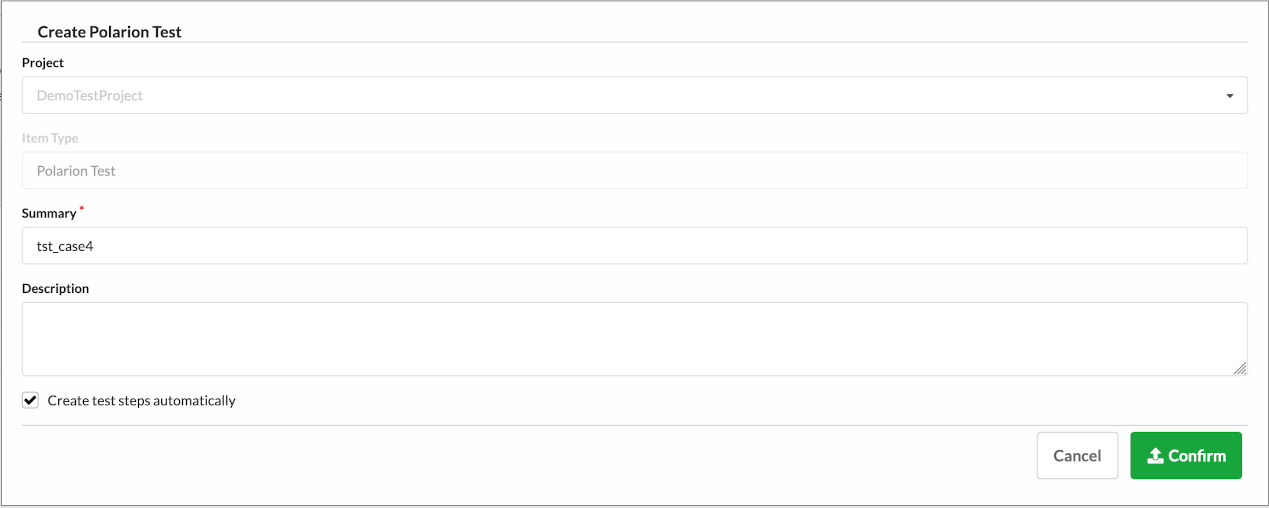The image size is (1269, 508).
Task: Click the Polarion Test item type field
Action: [634, 171]
